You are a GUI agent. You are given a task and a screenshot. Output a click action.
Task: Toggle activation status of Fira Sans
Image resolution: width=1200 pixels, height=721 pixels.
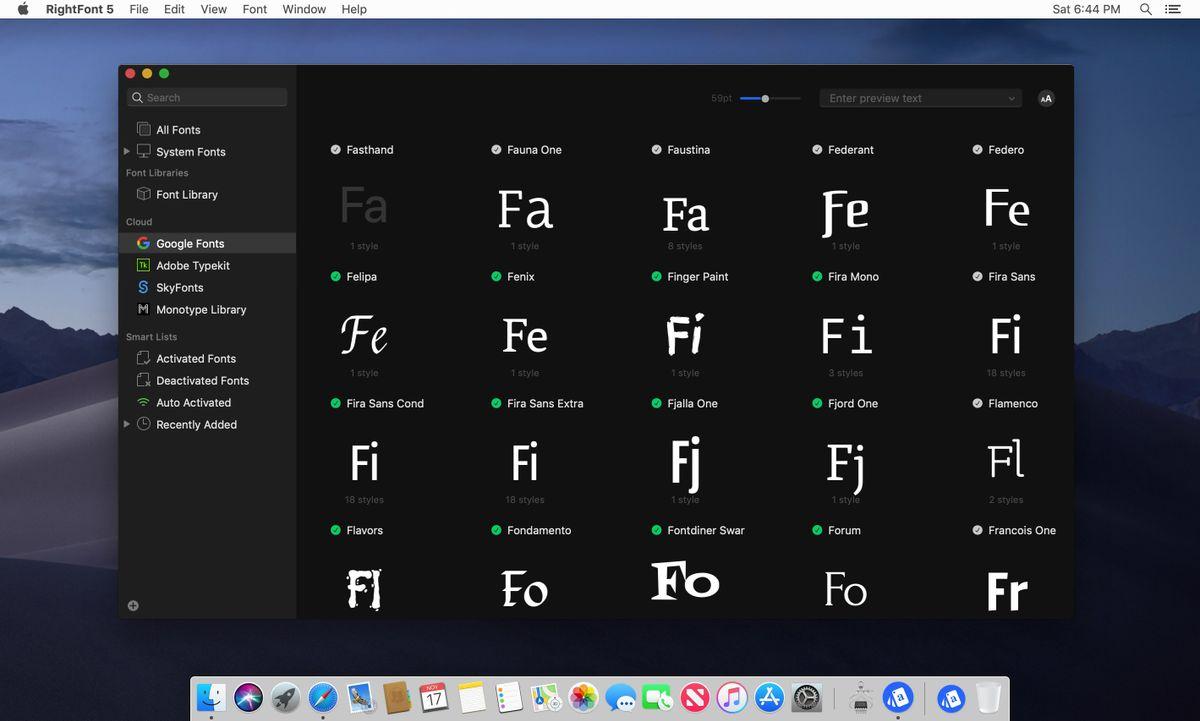click(x=977, y=276)
